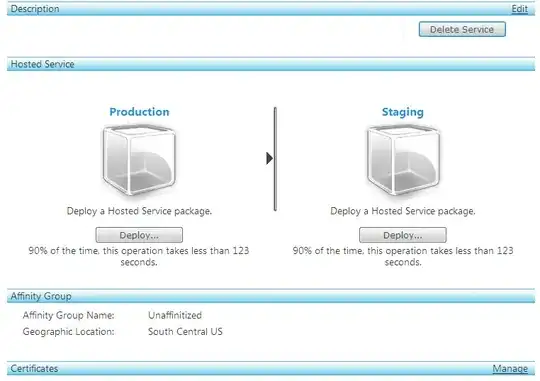Viewport: 540px width, 381px height.
Task: Click the Production heading
Action: point(139,112)
